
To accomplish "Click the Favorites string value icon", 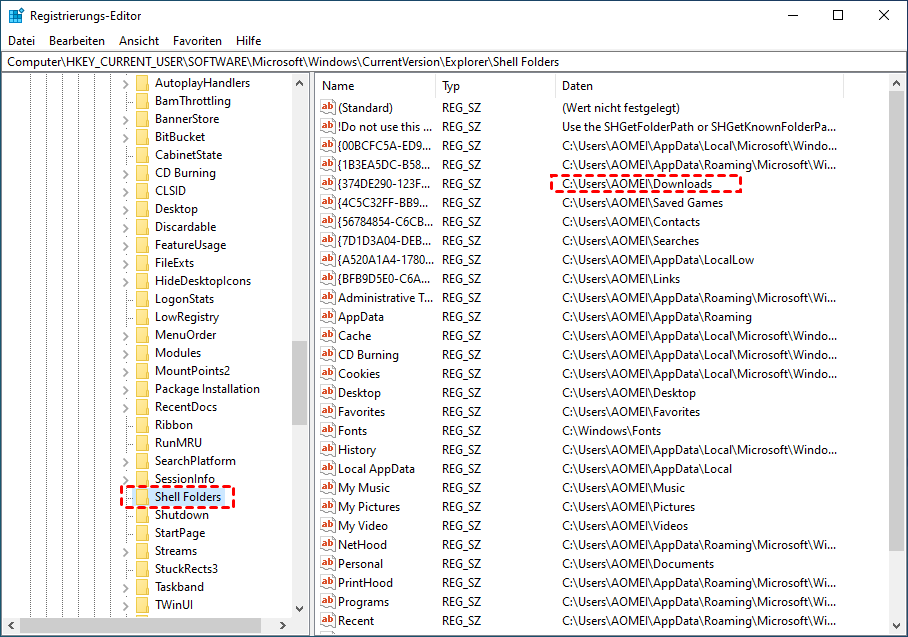I will tap(328, 411).
